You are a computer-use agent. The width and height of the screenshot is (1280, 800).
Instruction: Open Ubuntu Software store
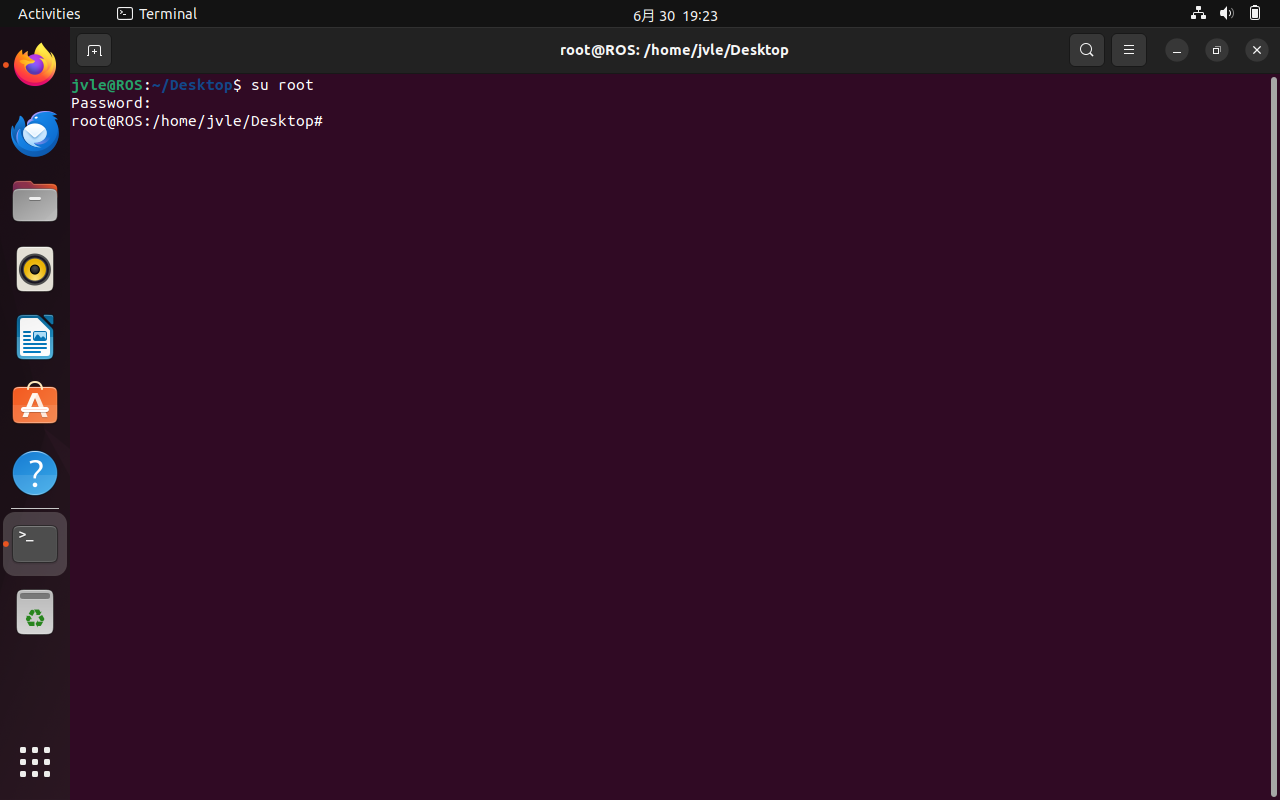[x=35, y=405]
